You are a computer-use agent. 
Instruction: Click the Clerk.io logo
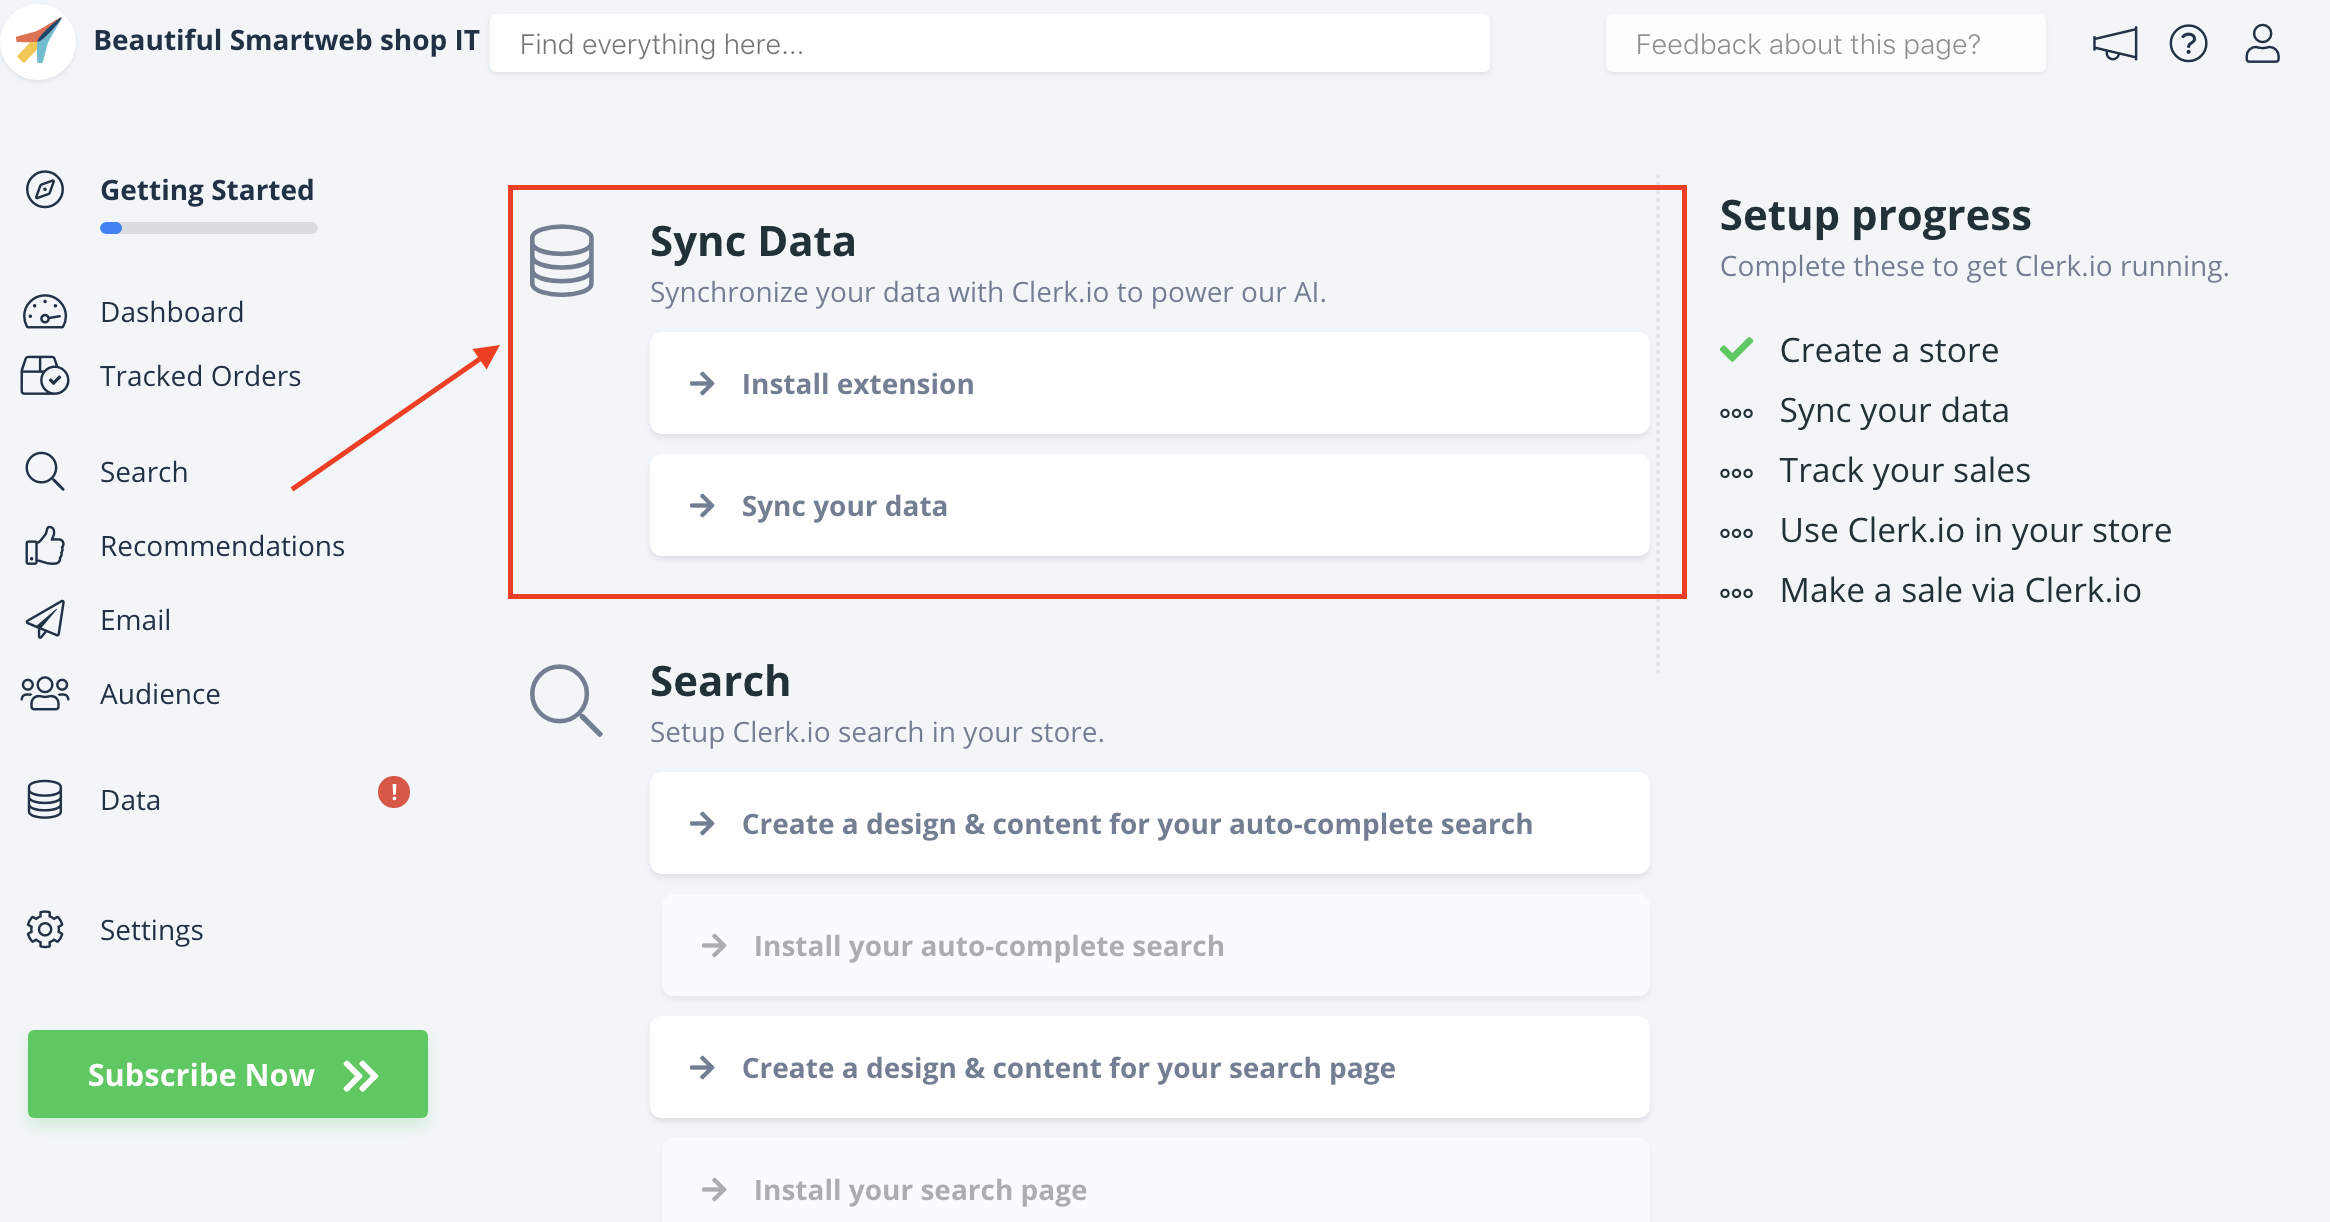click(x=37, y=42)
